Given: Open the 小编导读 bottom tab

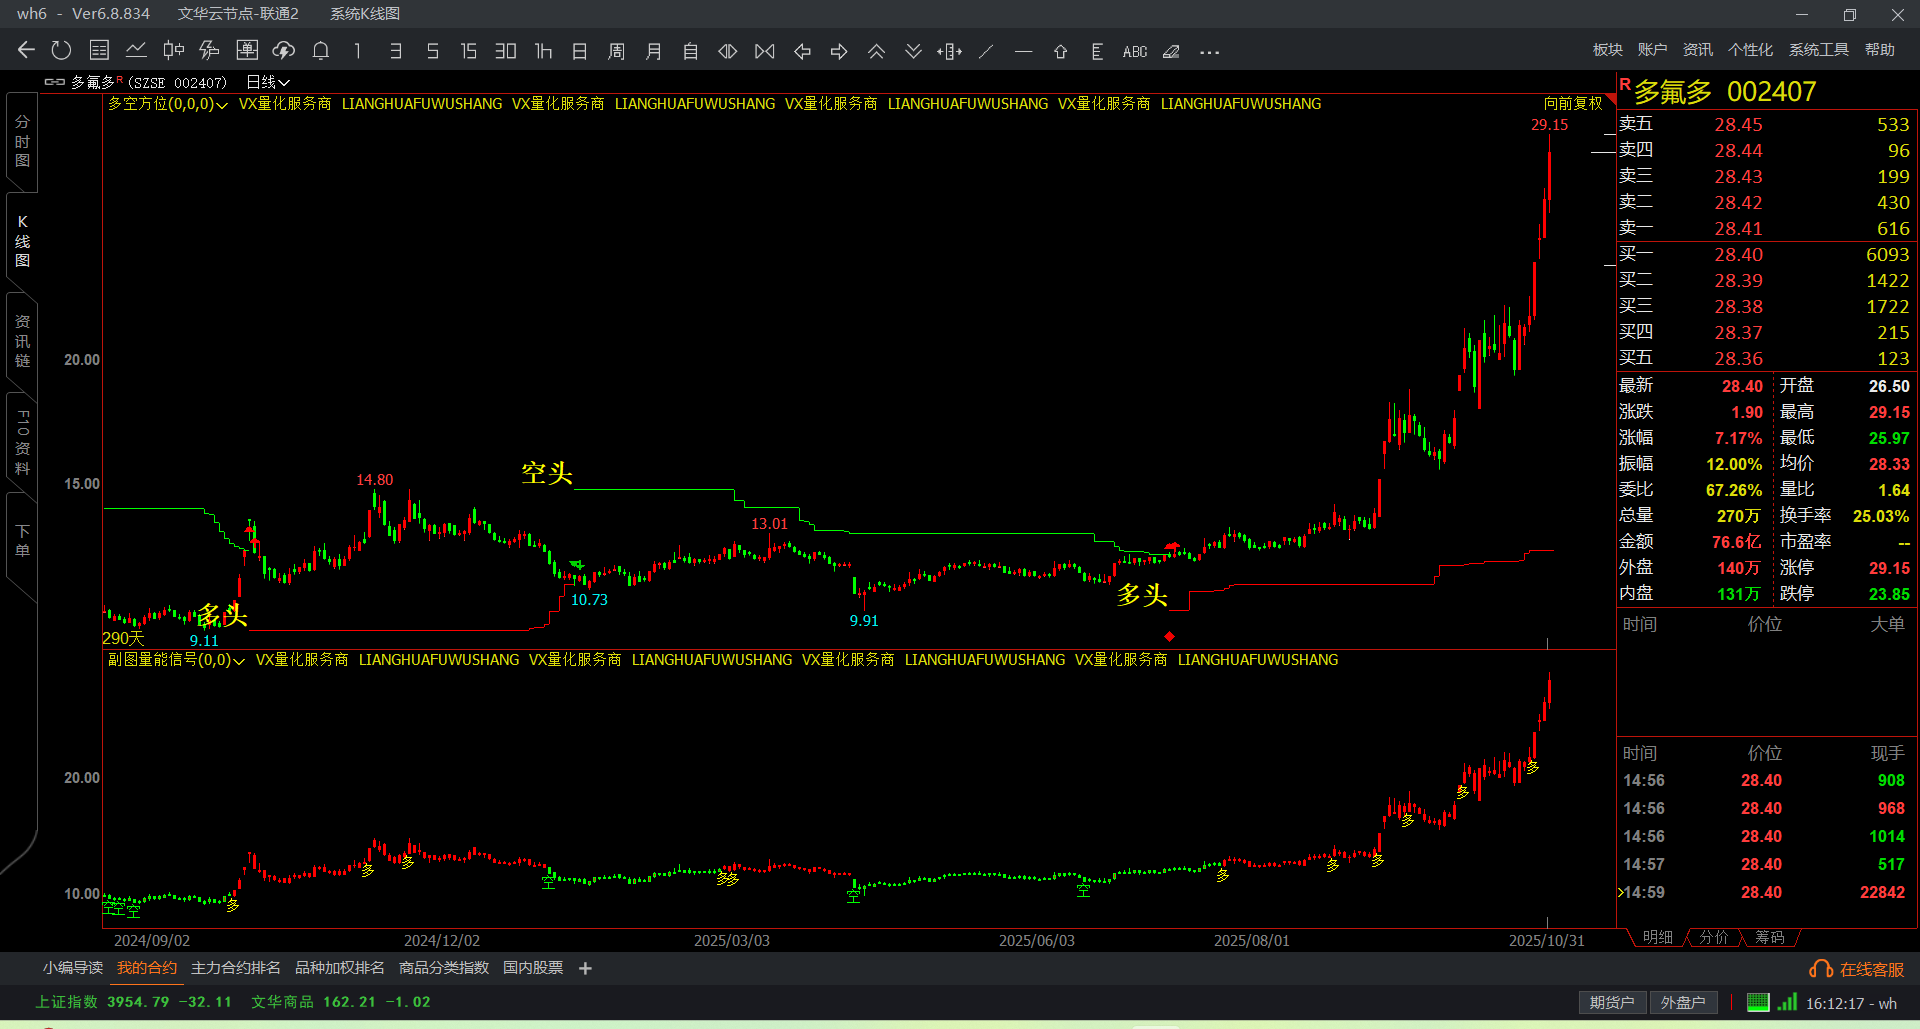Looking at the screenshot, I should pyautogui.click(x=73, y=968).
